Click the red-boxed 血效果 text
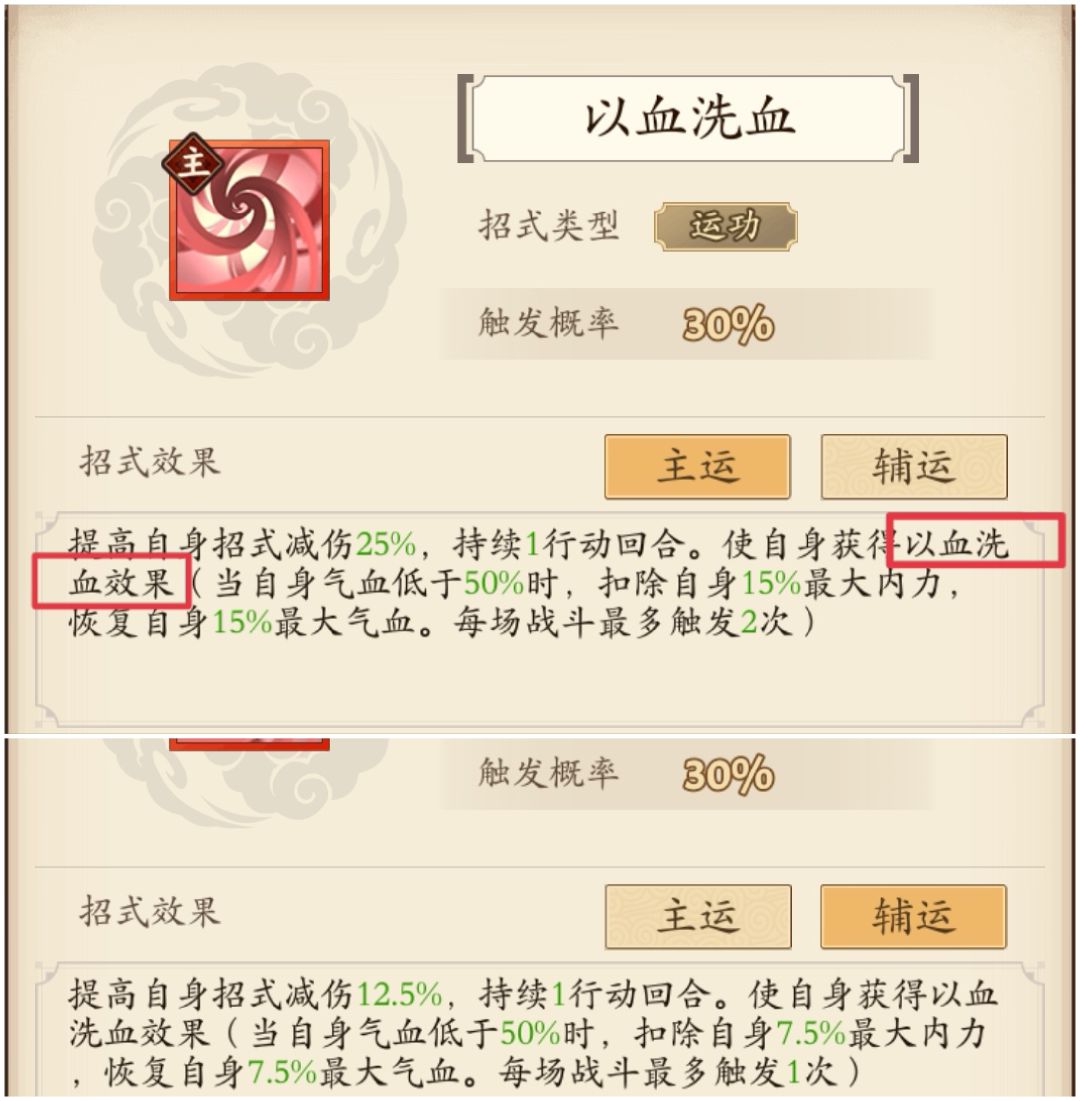The height and width of the screenshot is (1101, 1080). 121,583
